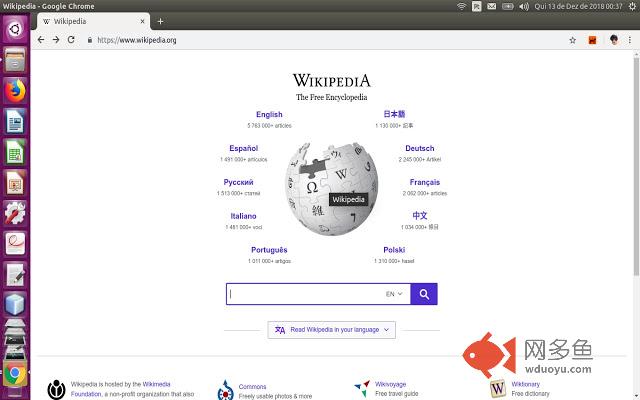This screenshot has height=400, width=640.
Task: Open the Files manager in launcher
Action: 15,60
